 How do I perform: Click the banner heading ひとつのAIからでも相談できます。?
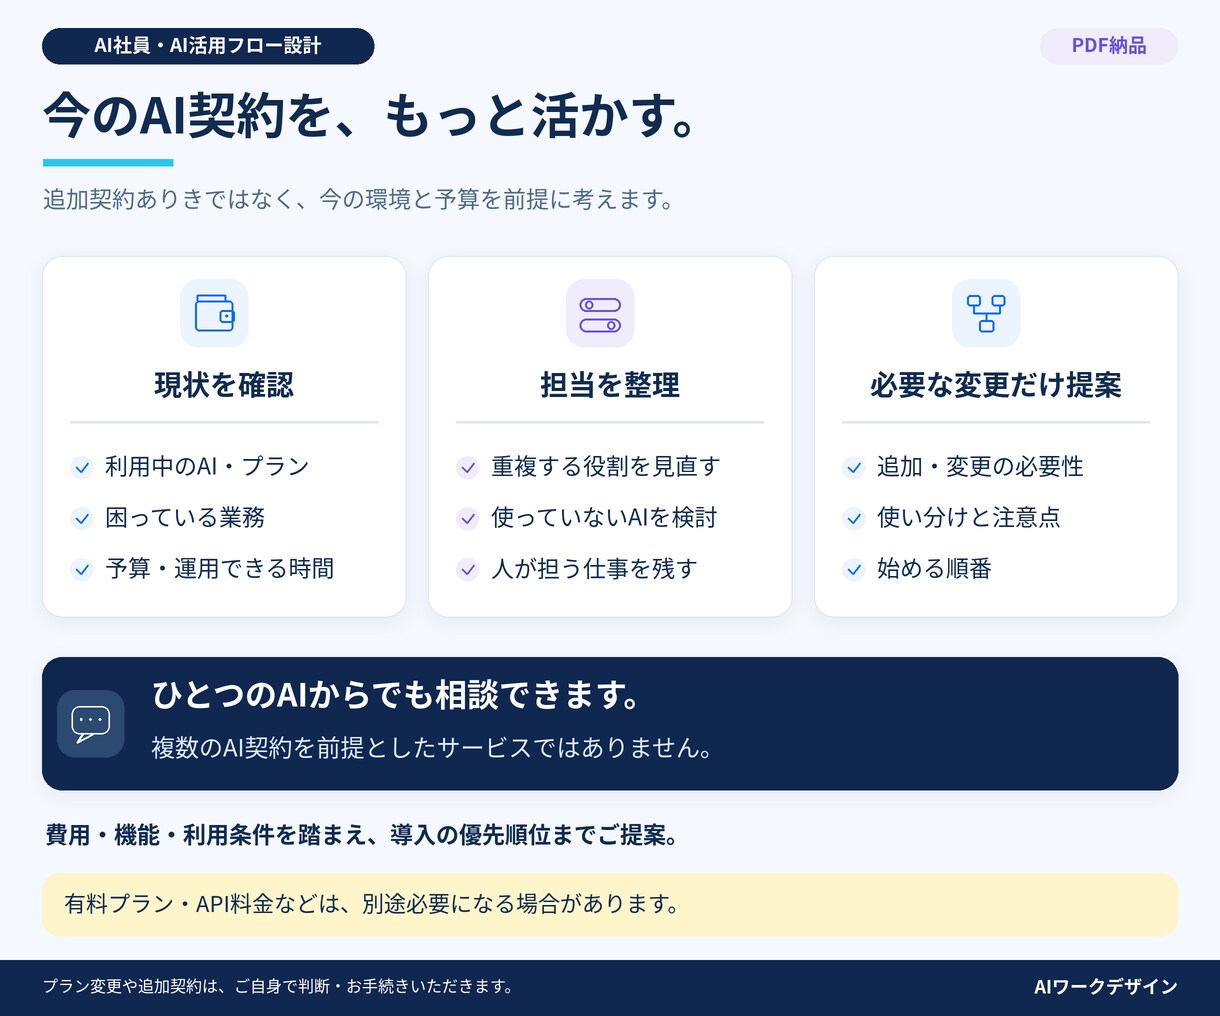[x=398, y=695]
